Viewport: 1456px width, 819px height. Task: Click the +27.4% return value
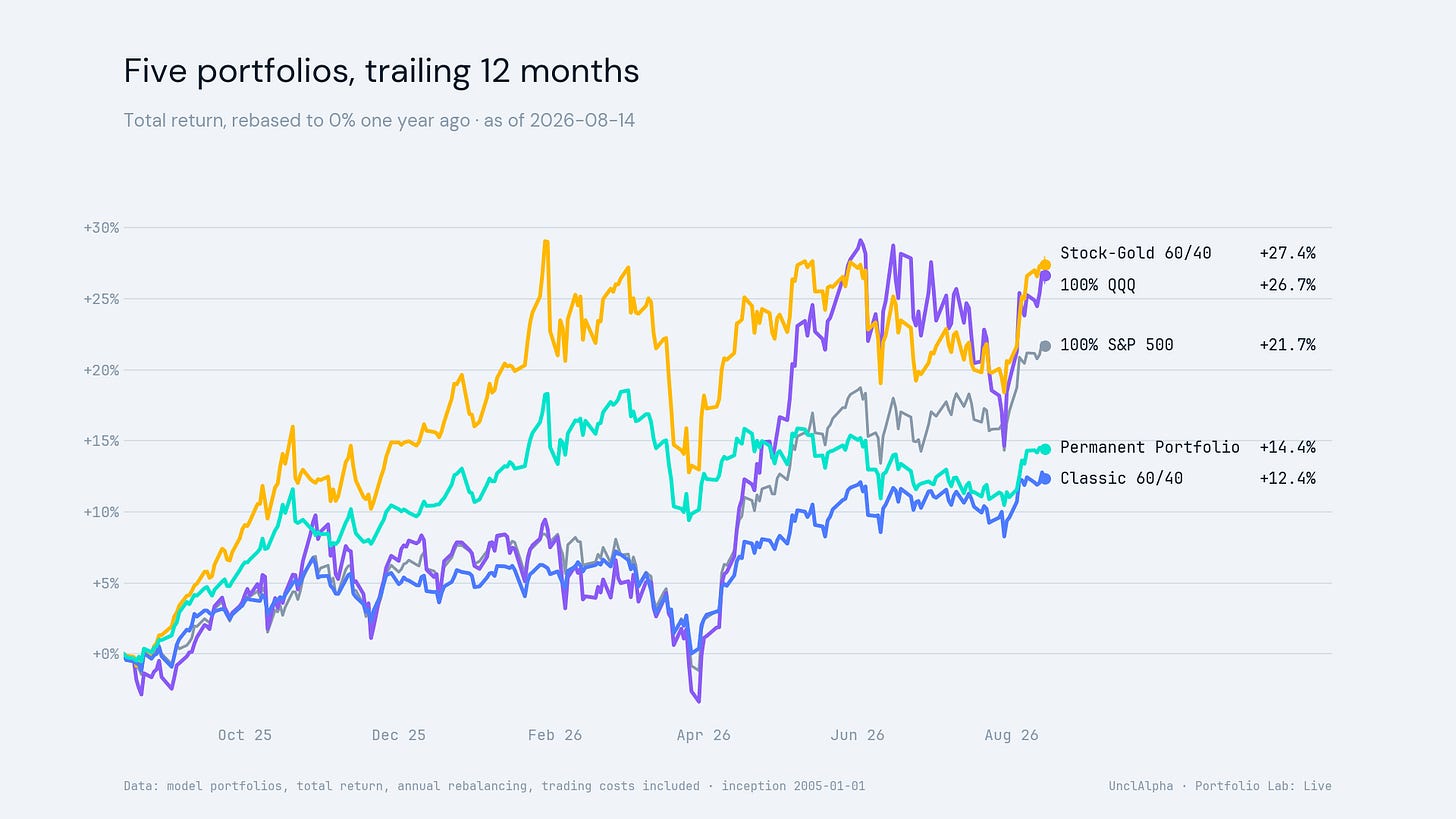point(1287,253)
